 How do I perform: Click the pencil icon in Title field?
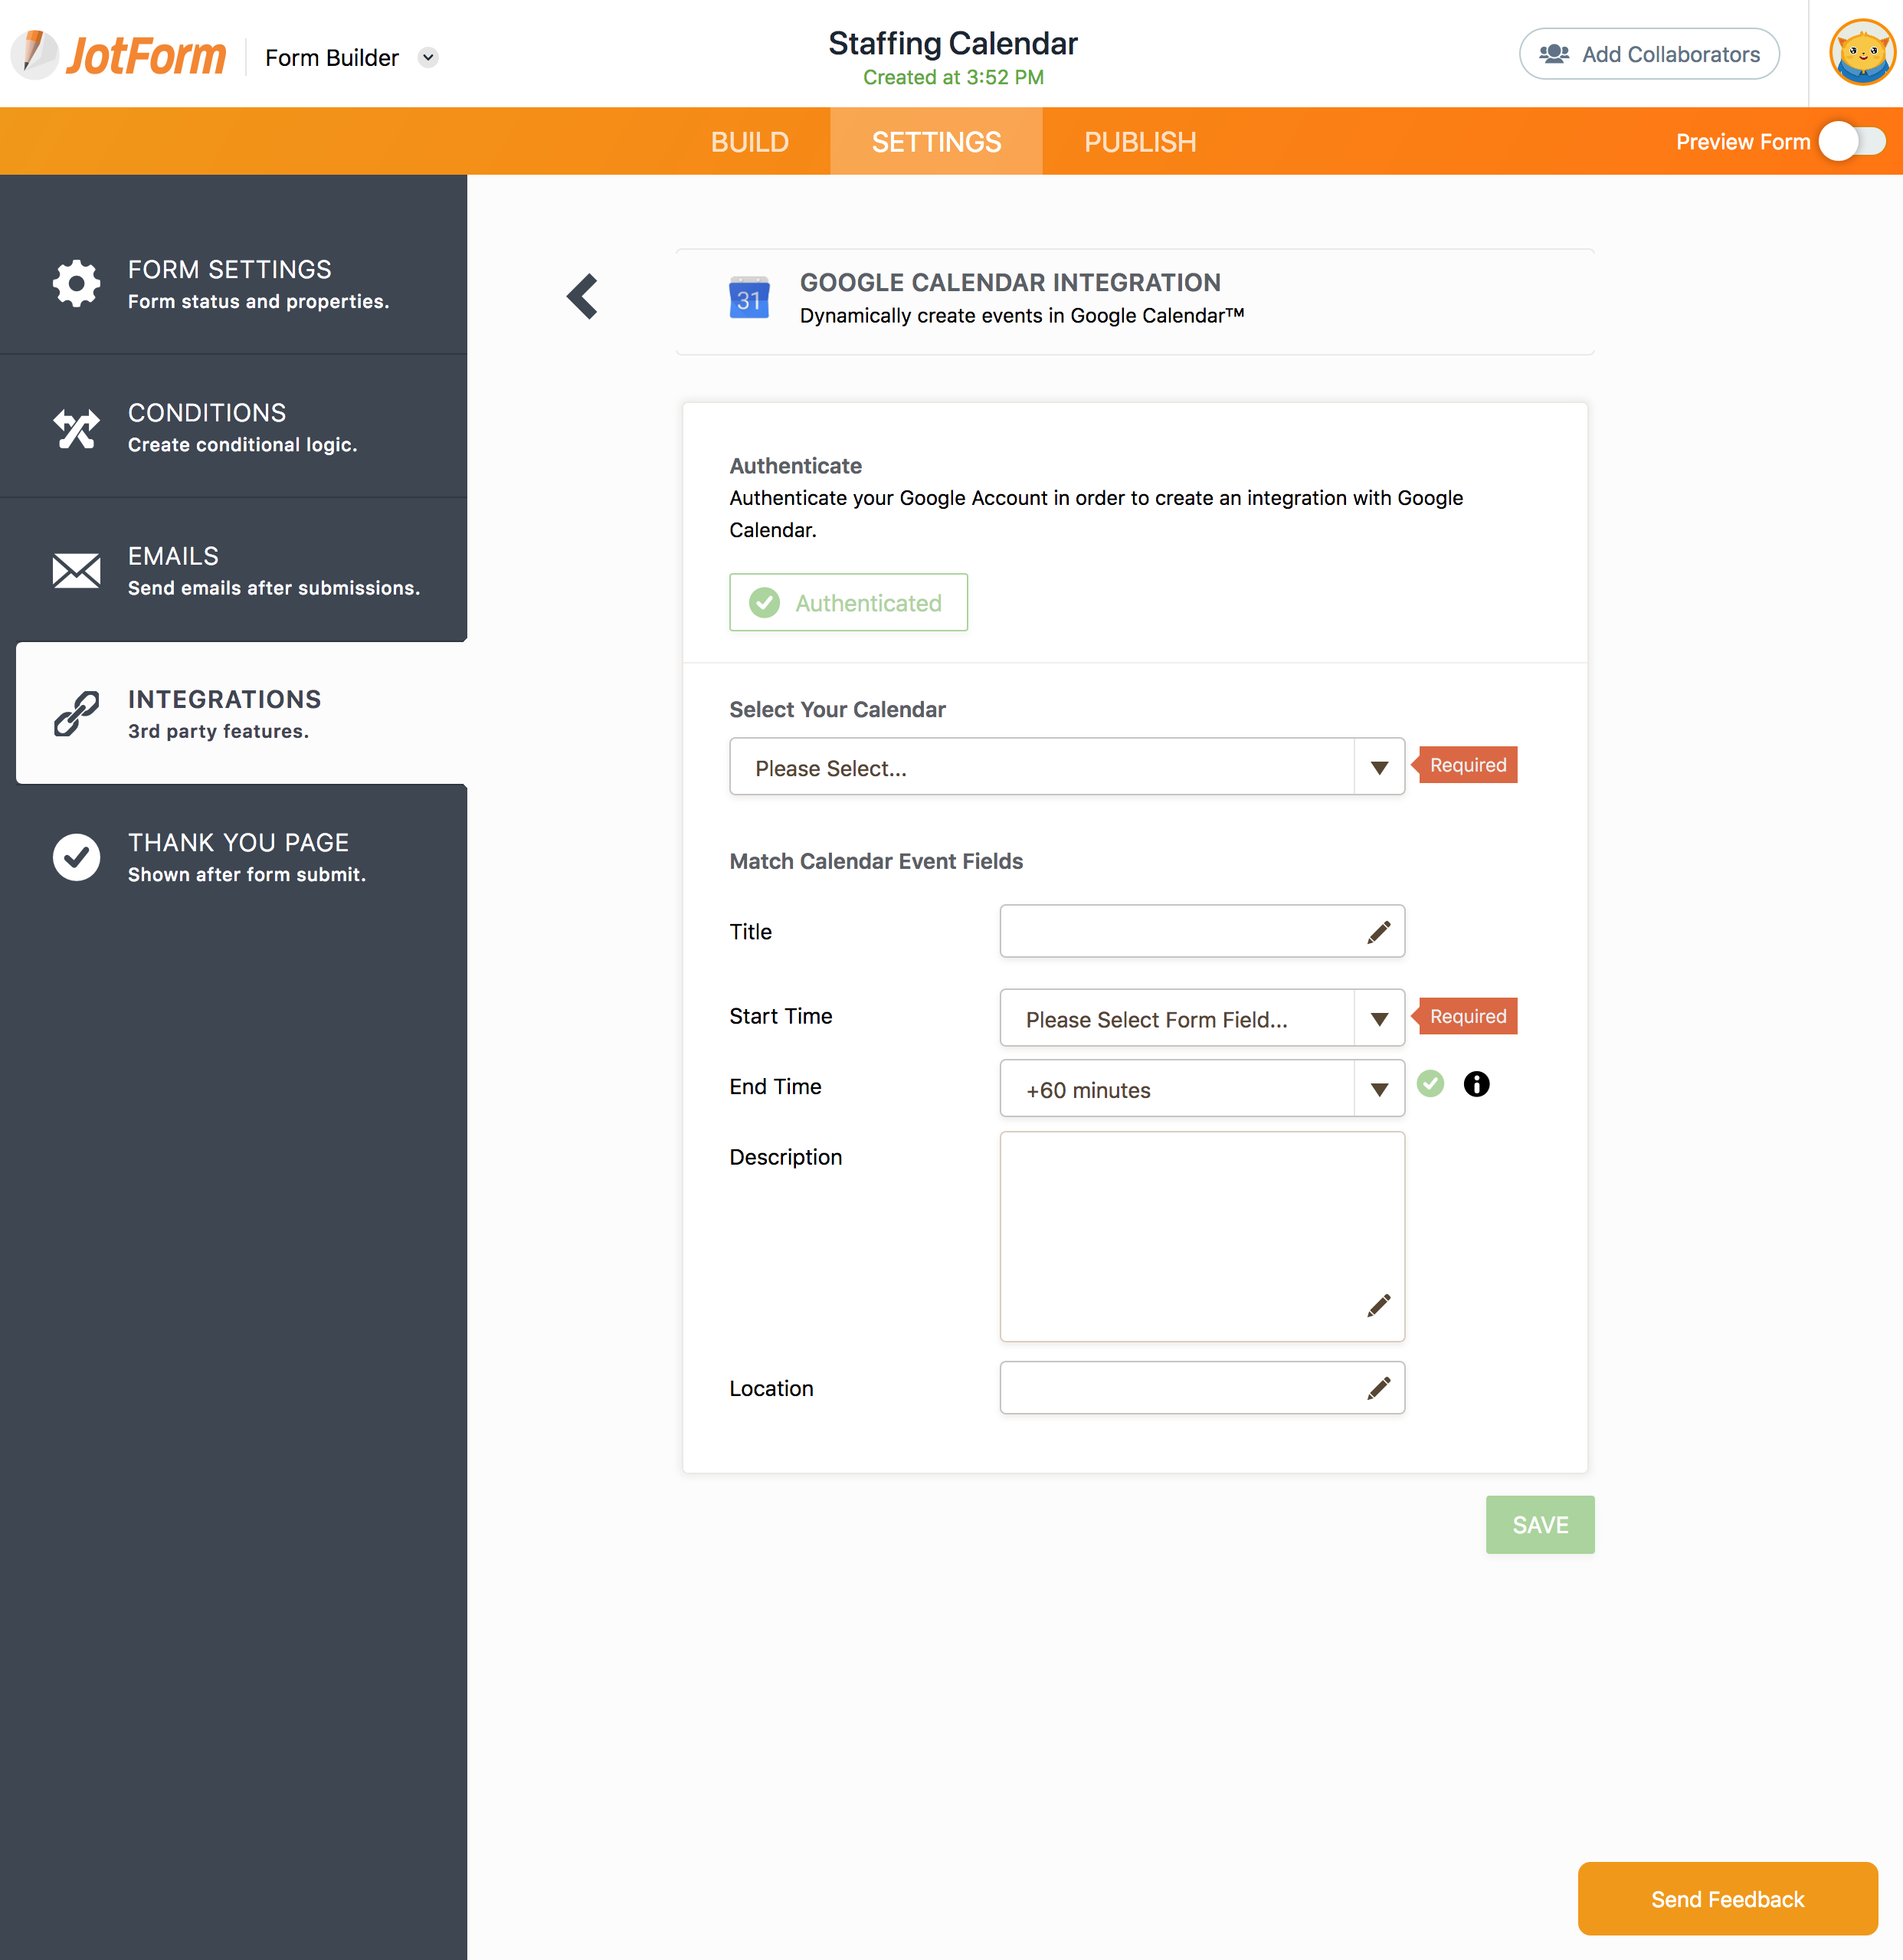1379,932
